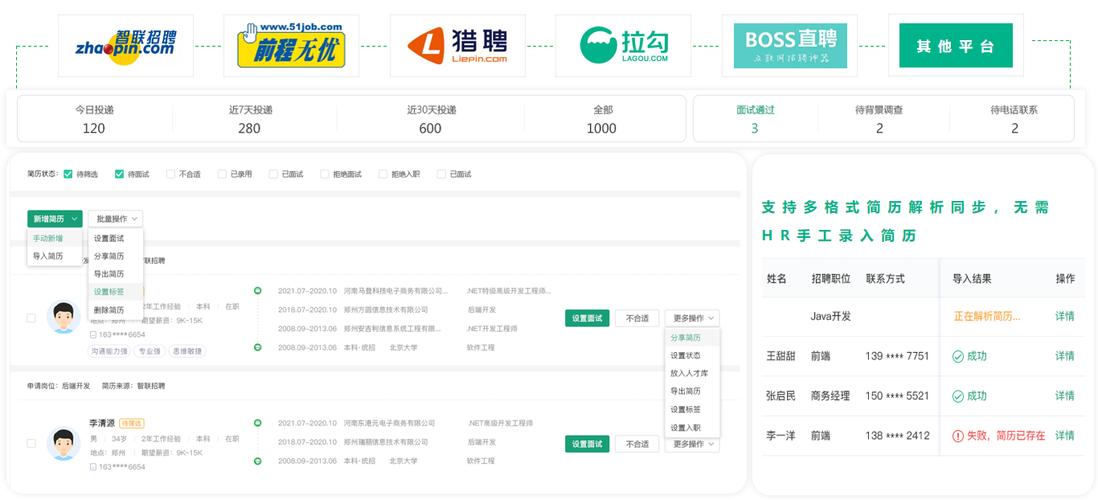Open the Zhaopin 智联招聘 platform logo
The width and height of the screenshot is (1098, 500).
point(125,46)
